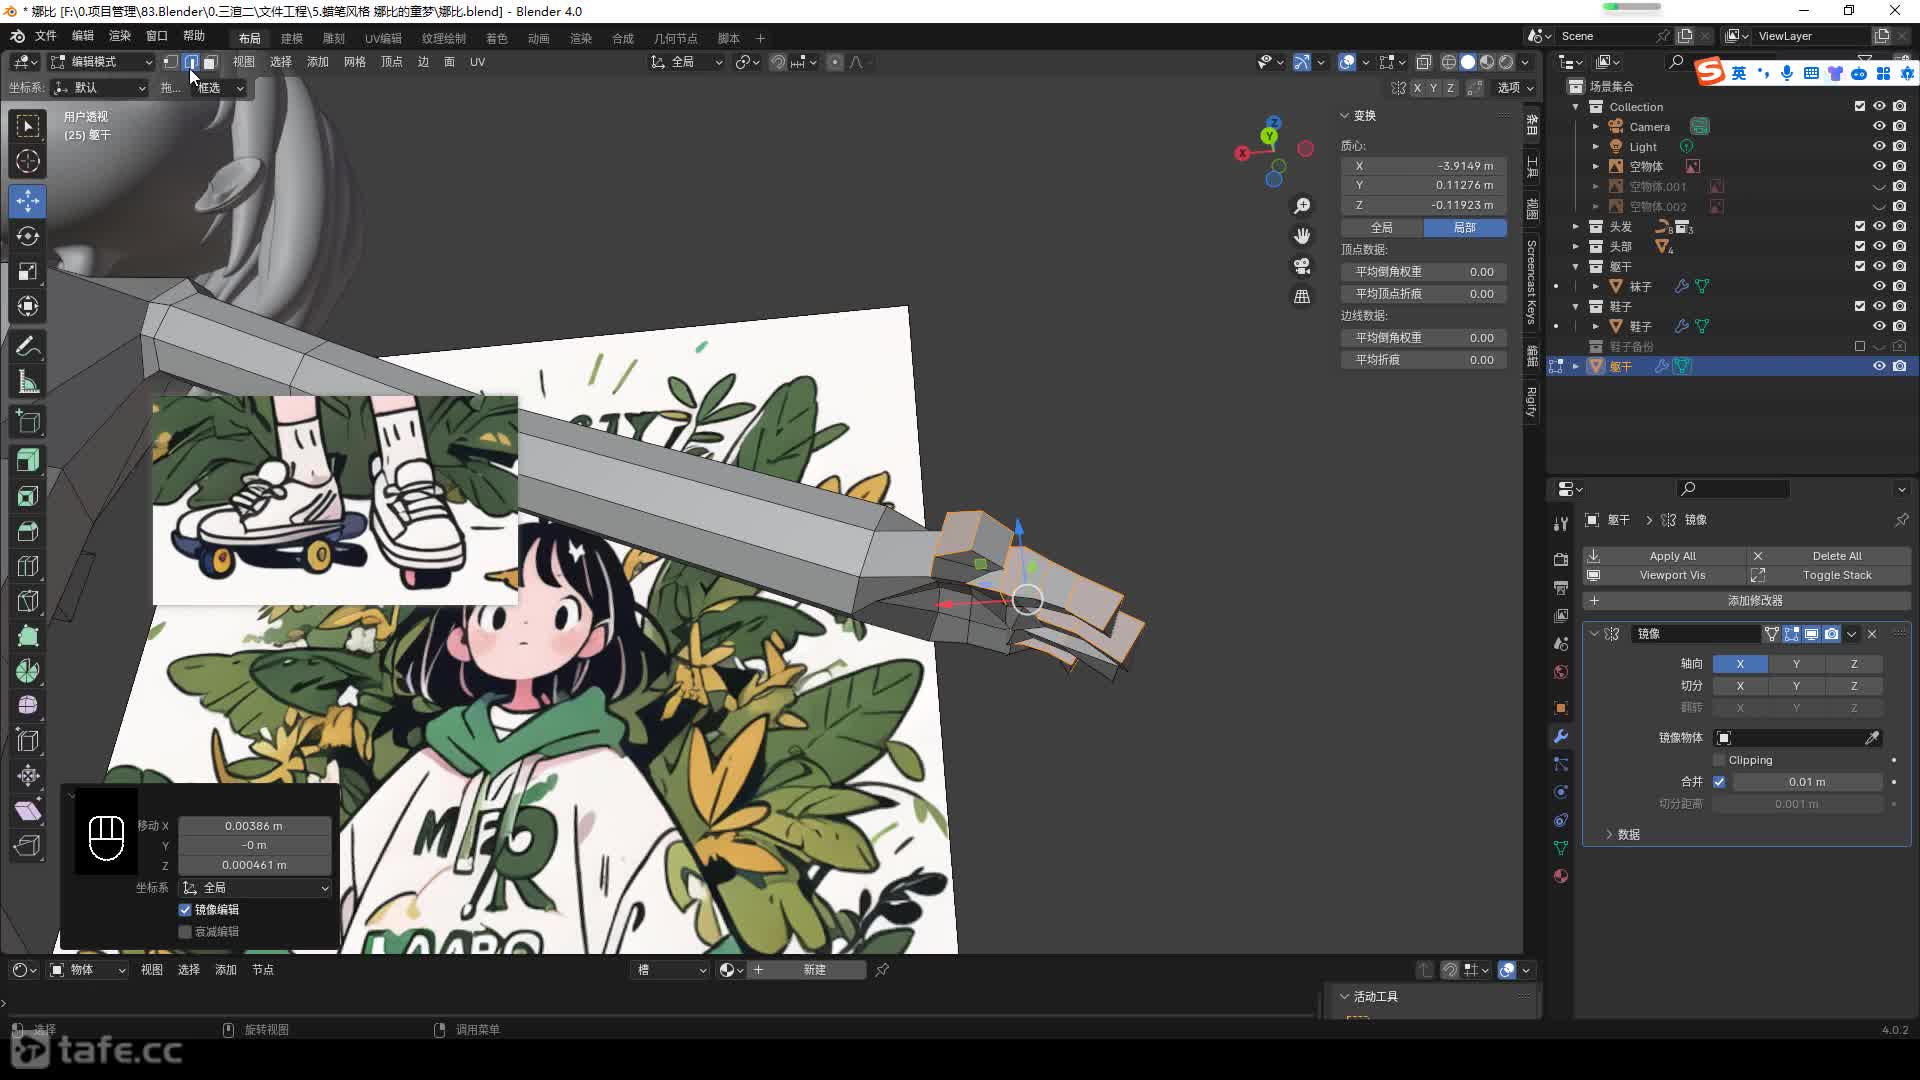1920x1080 pixels.
Task: Switch to the 建模 workspace tab
Action: [292, 38]
